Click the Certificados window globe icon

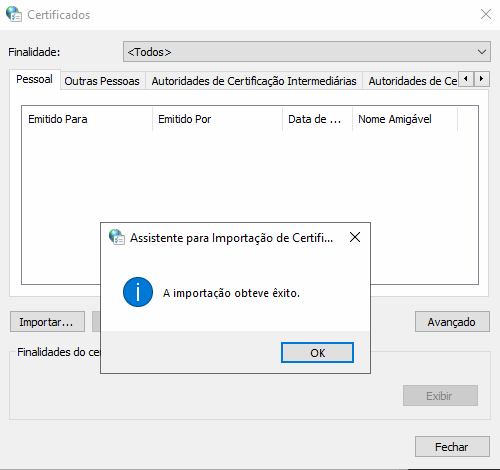point(14,14)
